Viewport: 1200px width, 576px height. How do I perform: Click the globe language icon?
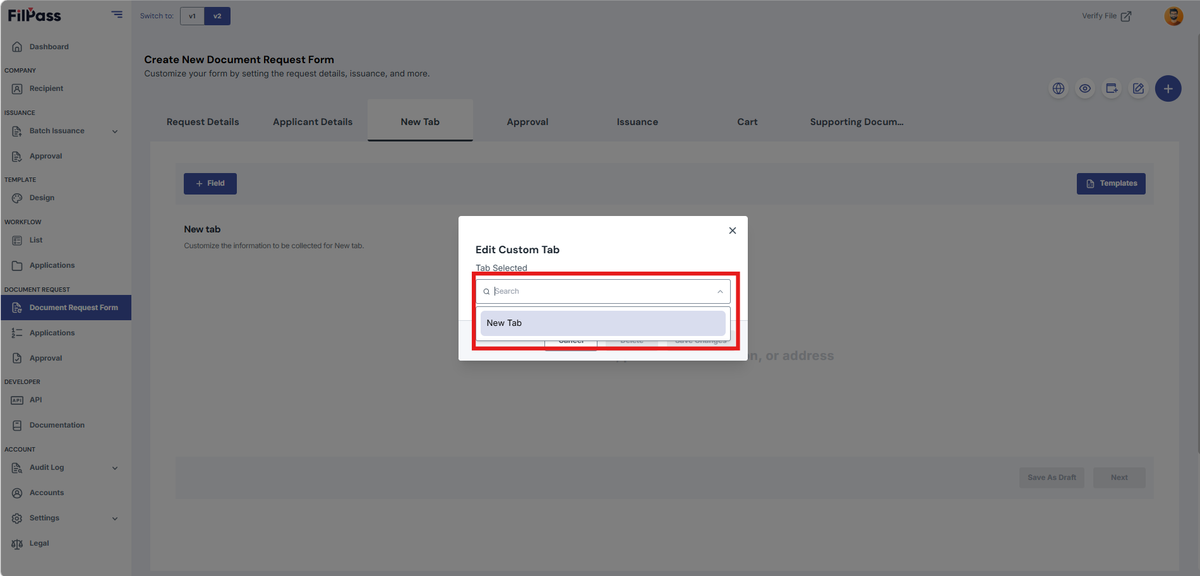click(1058, 89)
